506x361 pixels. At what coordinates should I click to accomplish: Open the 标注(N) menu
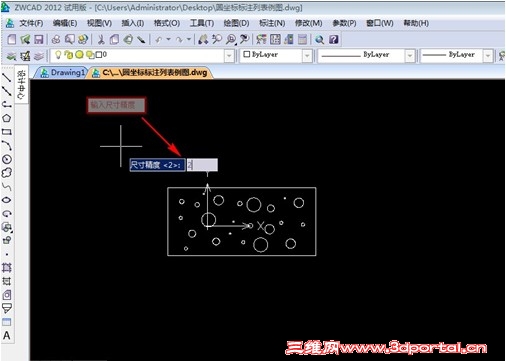(272, 23)
